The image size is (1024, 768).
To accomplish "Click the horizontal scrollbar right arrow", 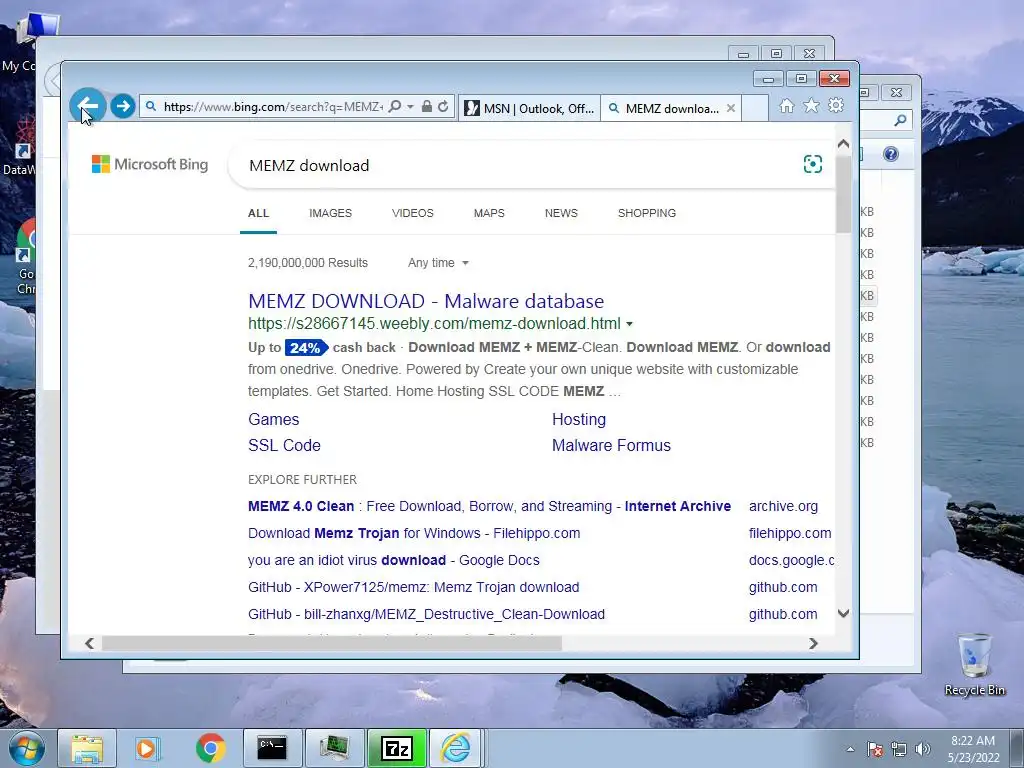I will click(813, 643).
